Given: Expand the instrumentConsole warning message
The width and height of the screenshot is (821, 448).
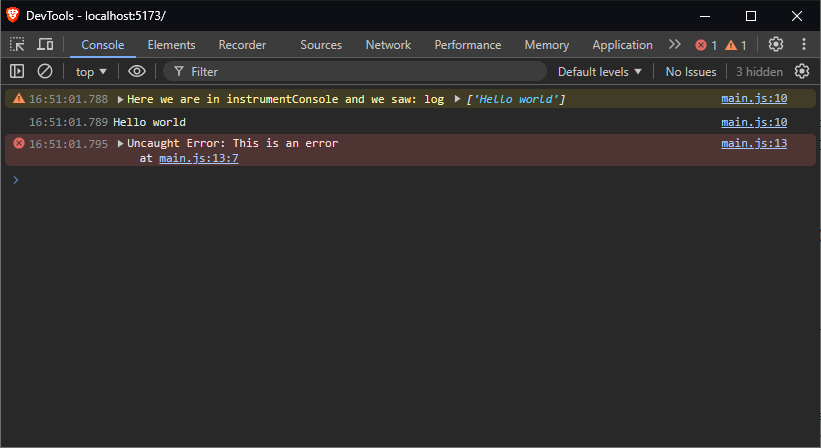Looking at the screenshot, I should (120, 99).
